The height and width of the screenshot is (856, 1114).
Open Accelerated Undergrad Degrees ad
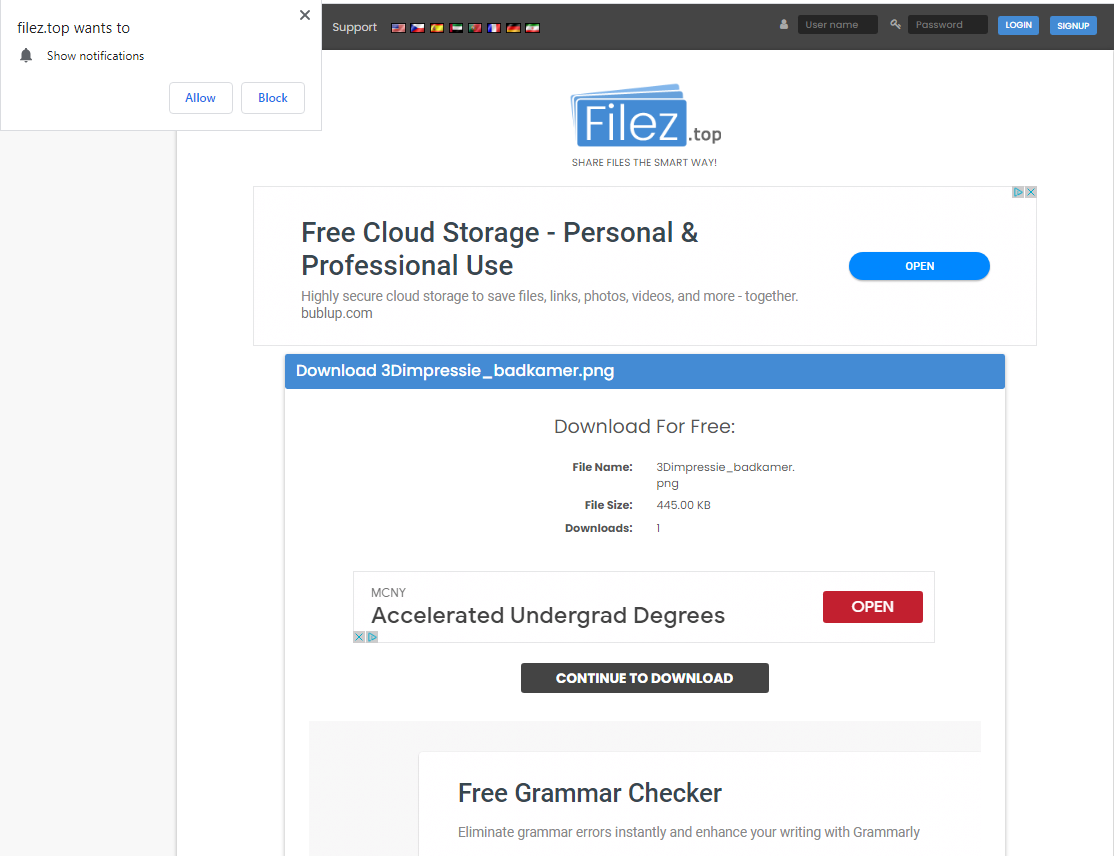pos(548,615)
